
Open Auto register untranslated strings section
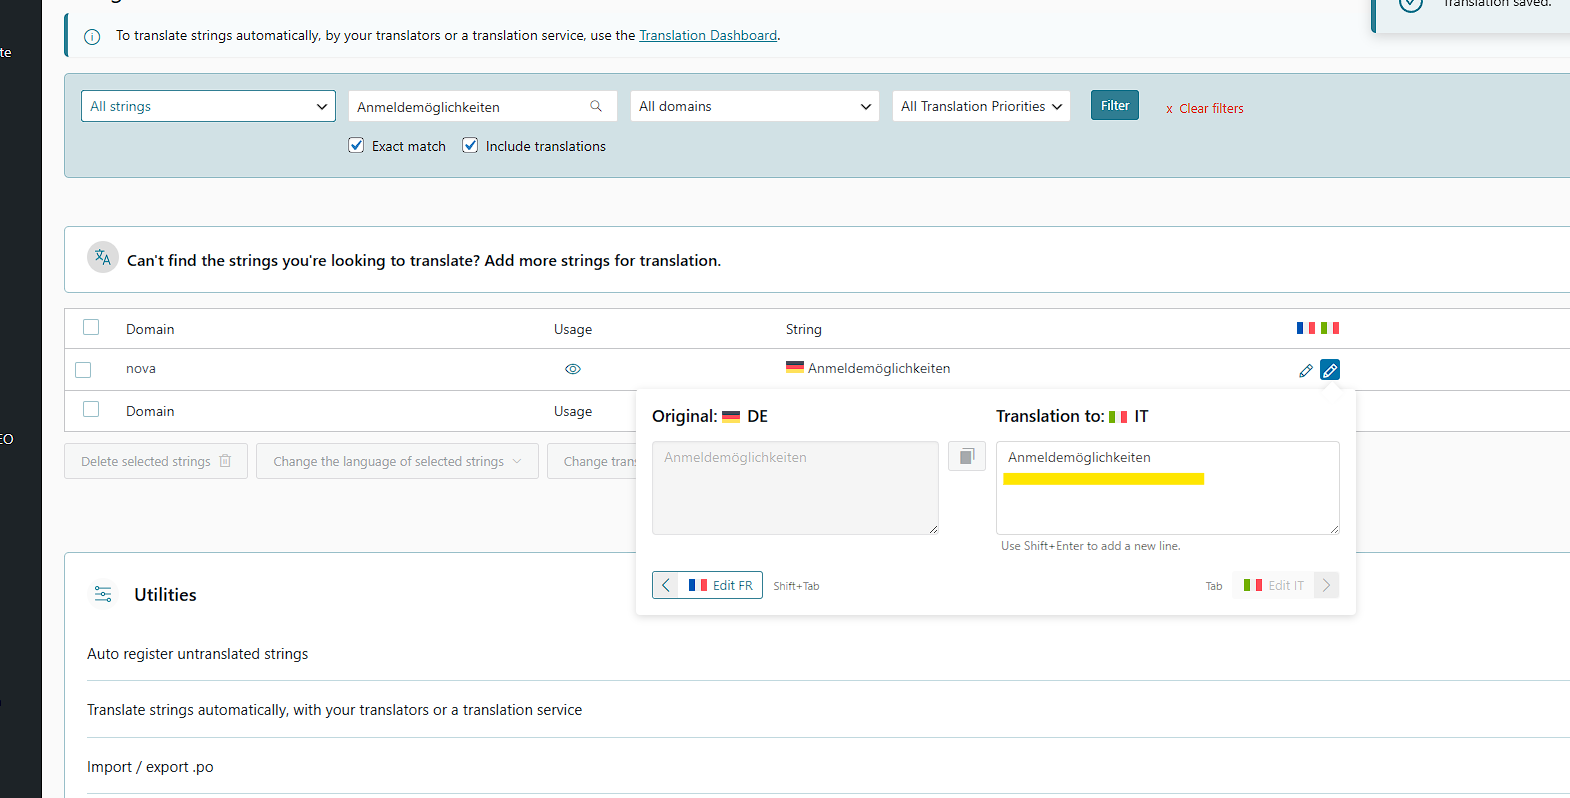pos(197,654)
